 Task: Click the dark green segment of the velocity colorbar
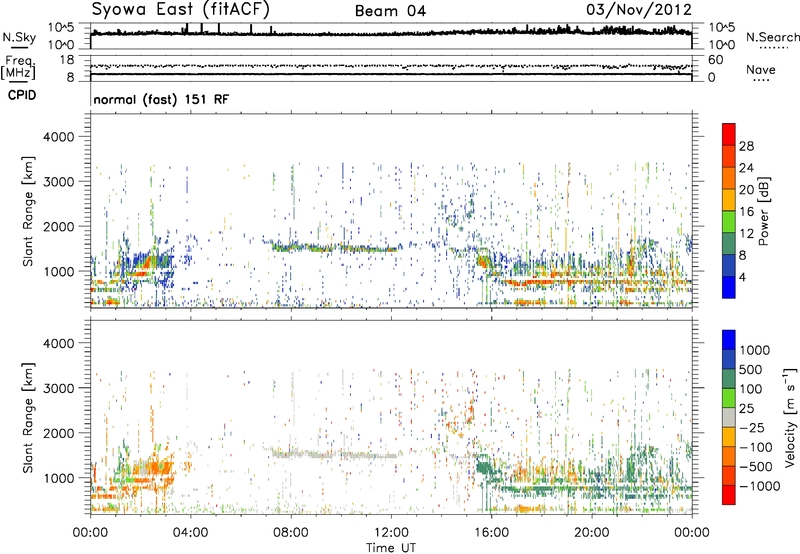click(x=729, y=379)
